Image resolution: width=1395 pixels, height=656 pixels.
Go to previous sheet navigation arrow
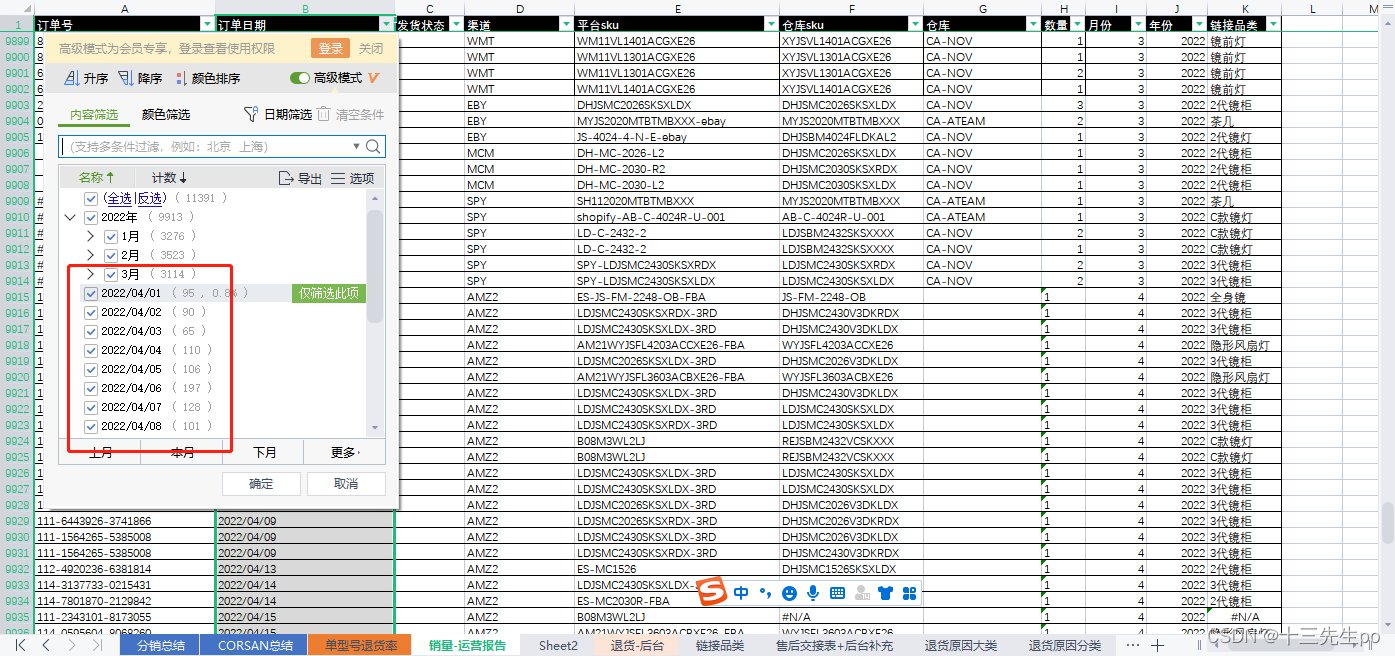[46, 646]
